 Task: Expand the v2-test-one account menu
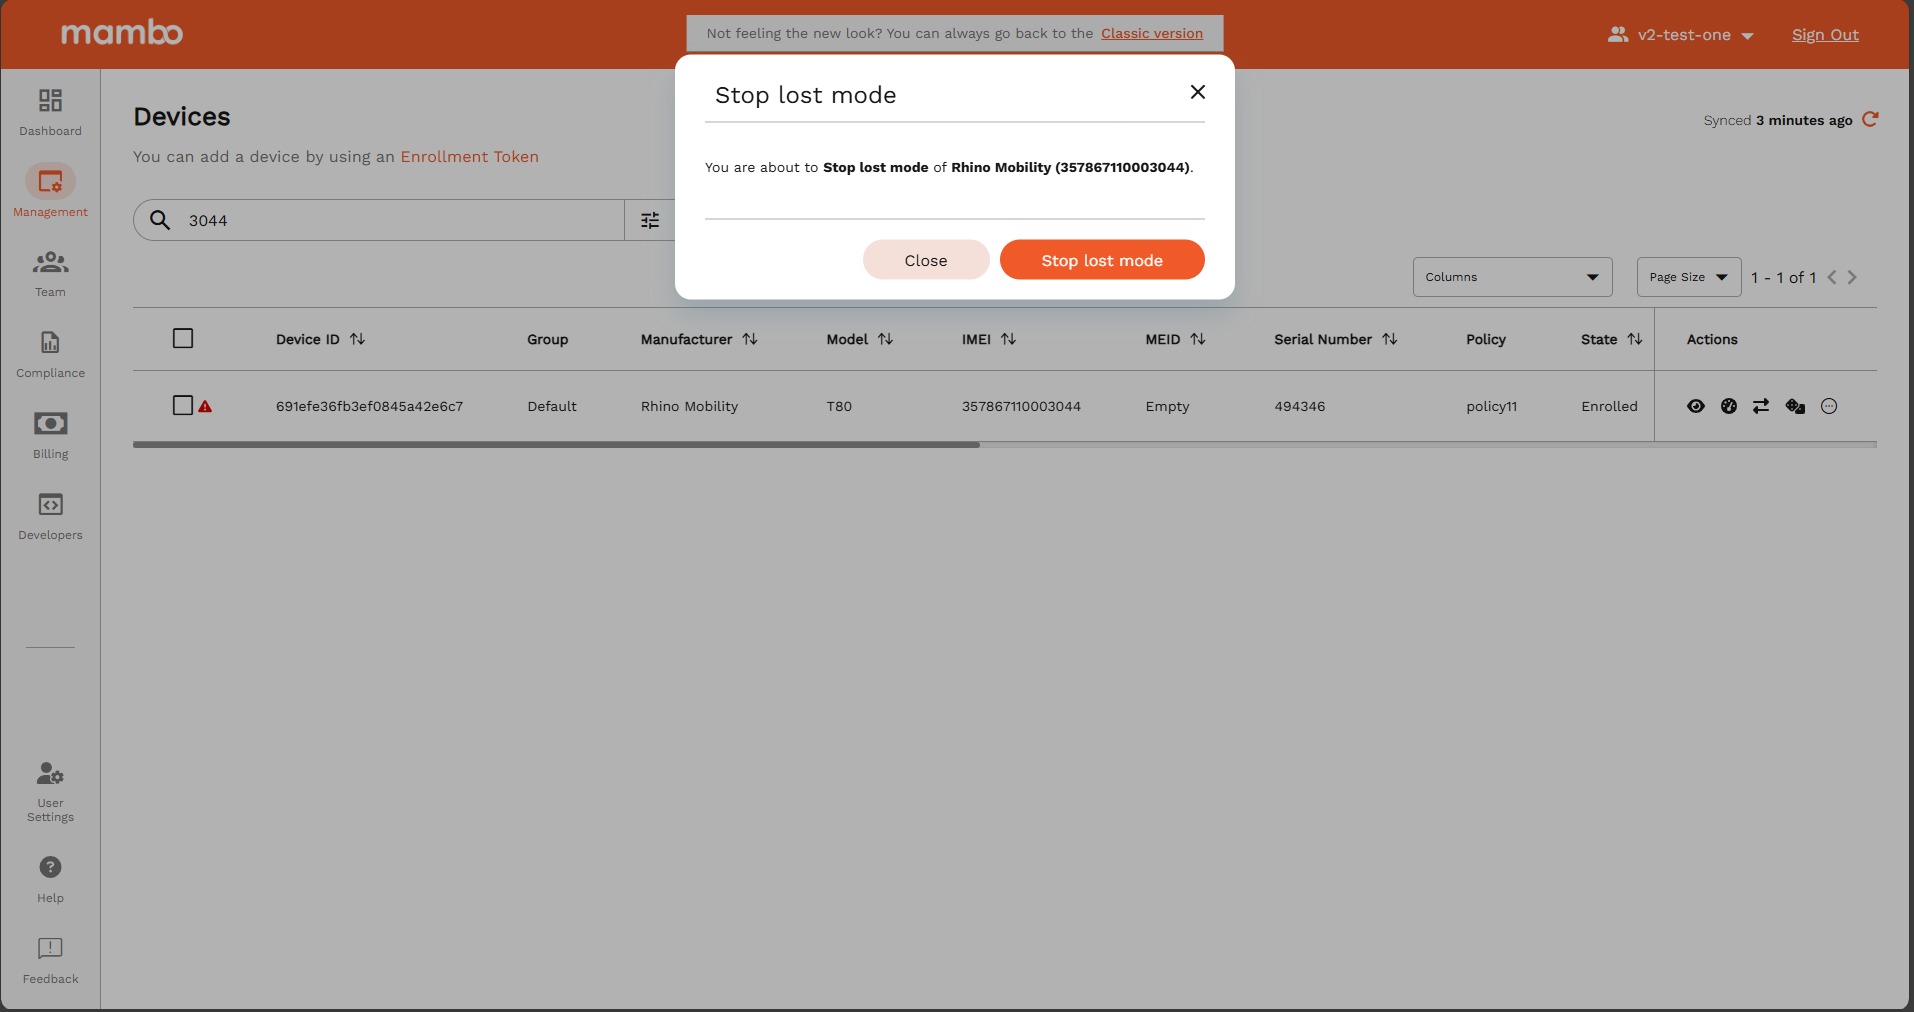pyautogui.click(x=1683, y=35)
